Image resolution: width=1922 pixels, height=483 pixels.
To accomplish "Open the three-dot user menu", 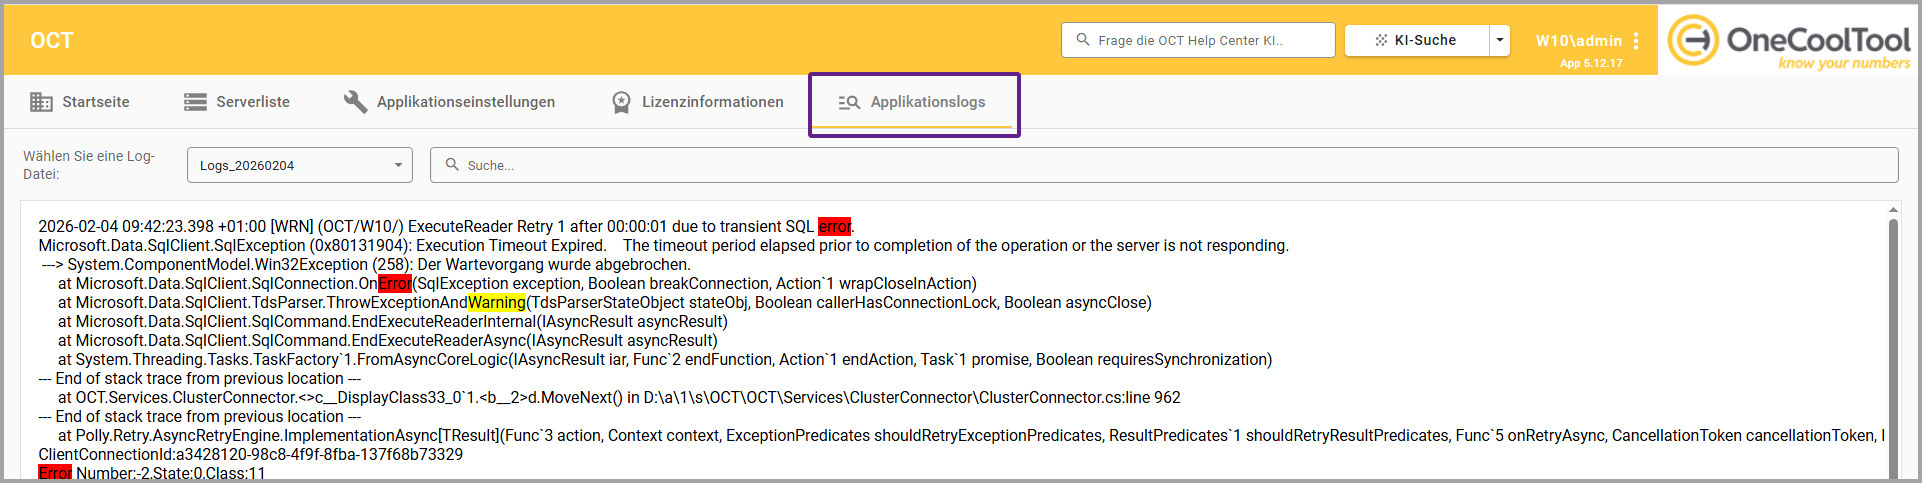I will tap(1636, 41).
